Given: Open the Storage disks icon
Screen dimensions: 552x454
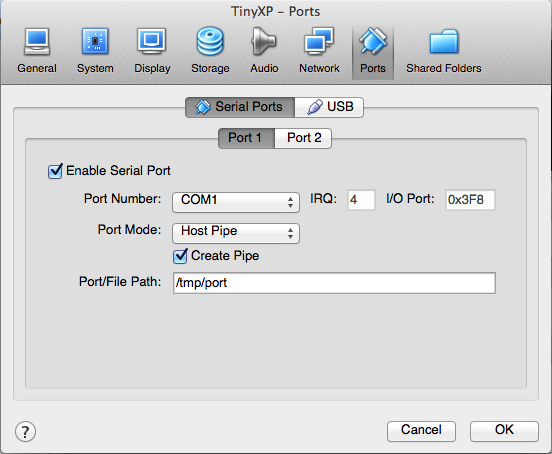Looking at the screenshot, I should 210,42.
